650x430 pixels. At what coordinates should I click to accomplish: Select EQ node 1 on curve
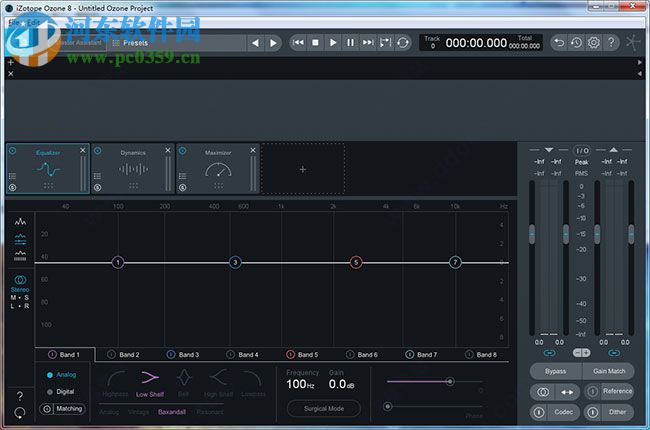click(x=118, y=262)
